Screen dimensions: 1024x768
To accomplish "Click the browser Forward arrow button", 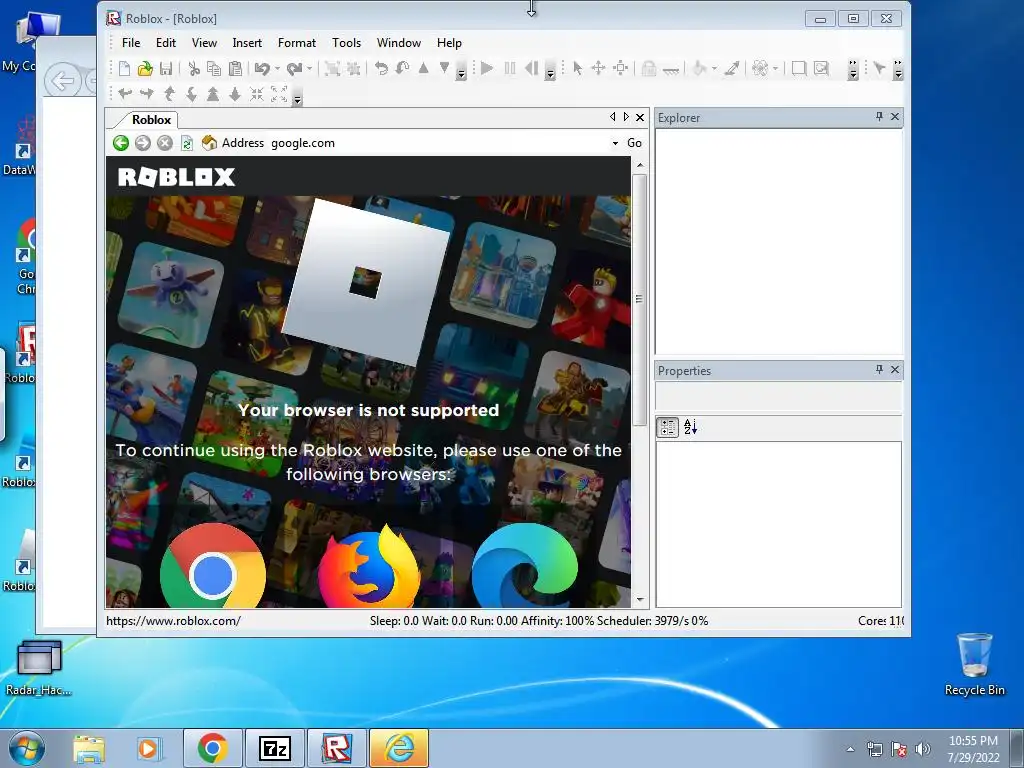I will click(x=142, y=143).
